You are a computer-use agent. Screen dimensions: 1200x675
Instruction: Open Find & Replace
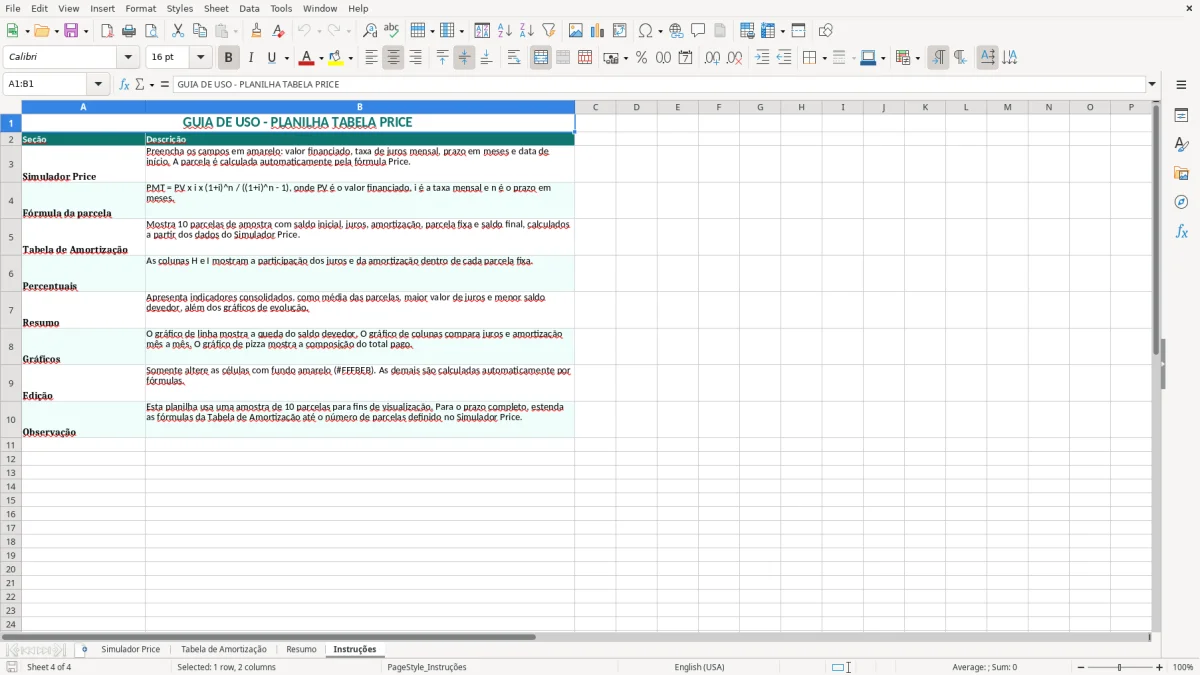tap(370, 31)
